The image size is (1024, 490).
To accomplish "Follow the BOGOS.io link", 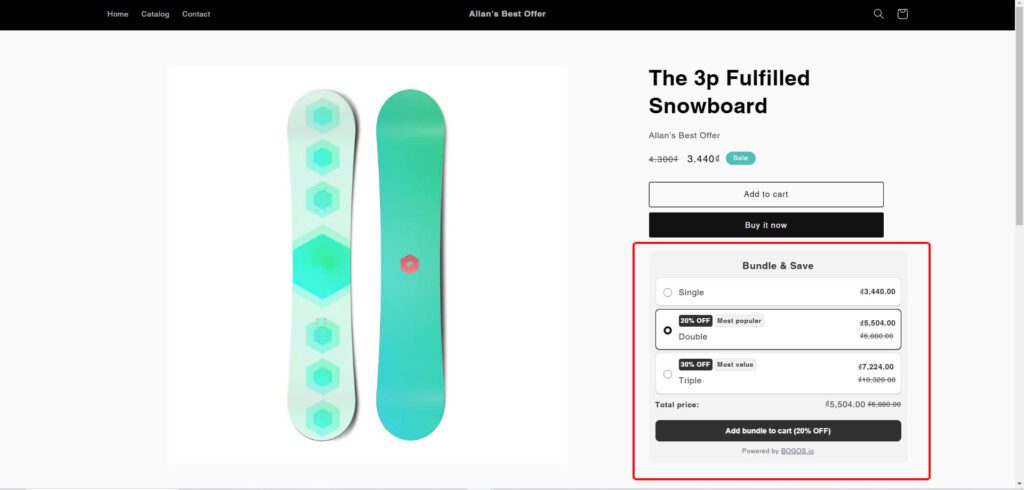I will [797, 451].
